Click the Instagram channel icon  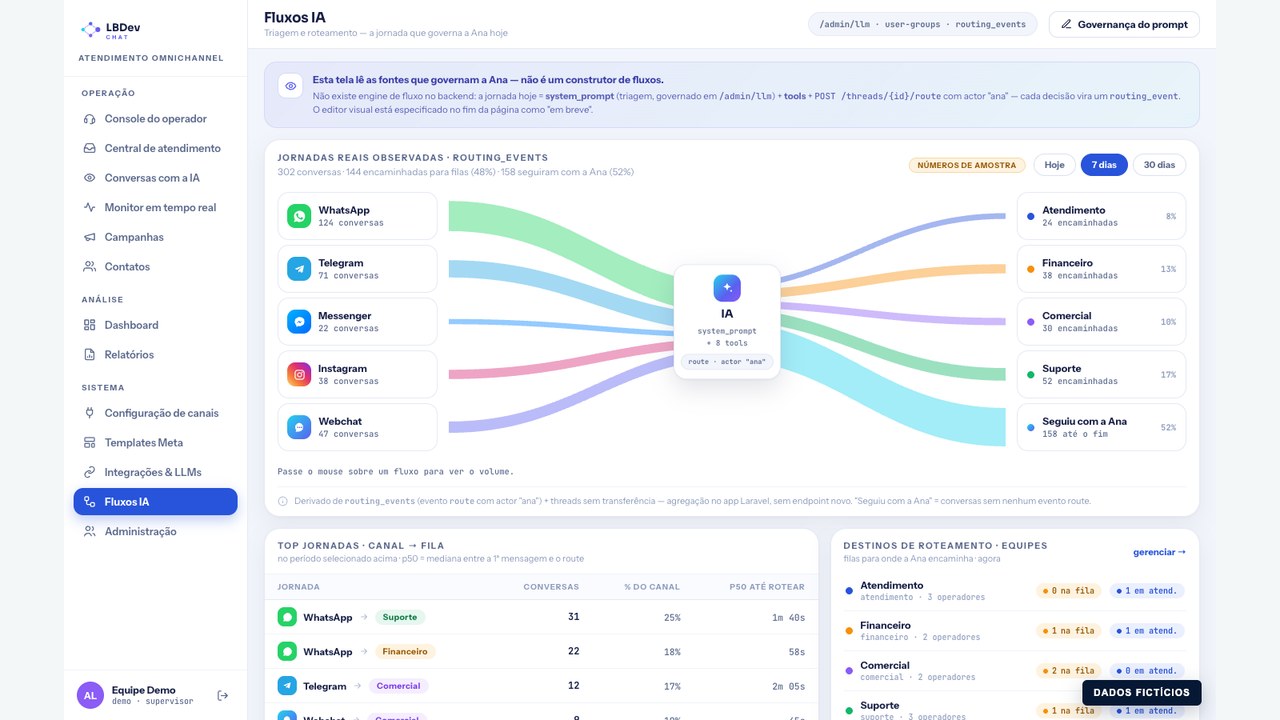click(x=299, y=374)
